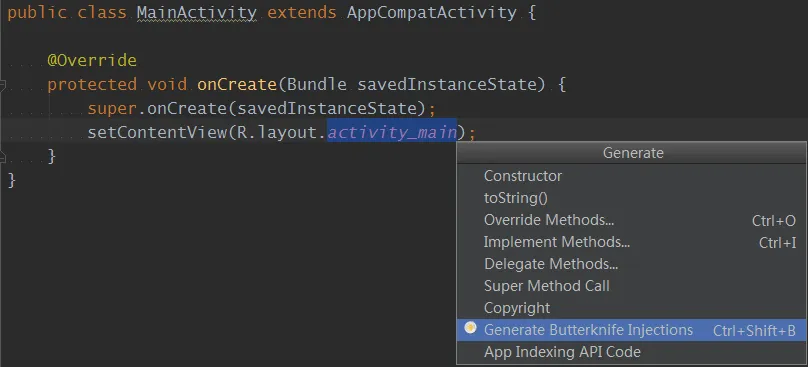Select Implement Methods... option
Viewport: 808px width, 367px height.
632,242
